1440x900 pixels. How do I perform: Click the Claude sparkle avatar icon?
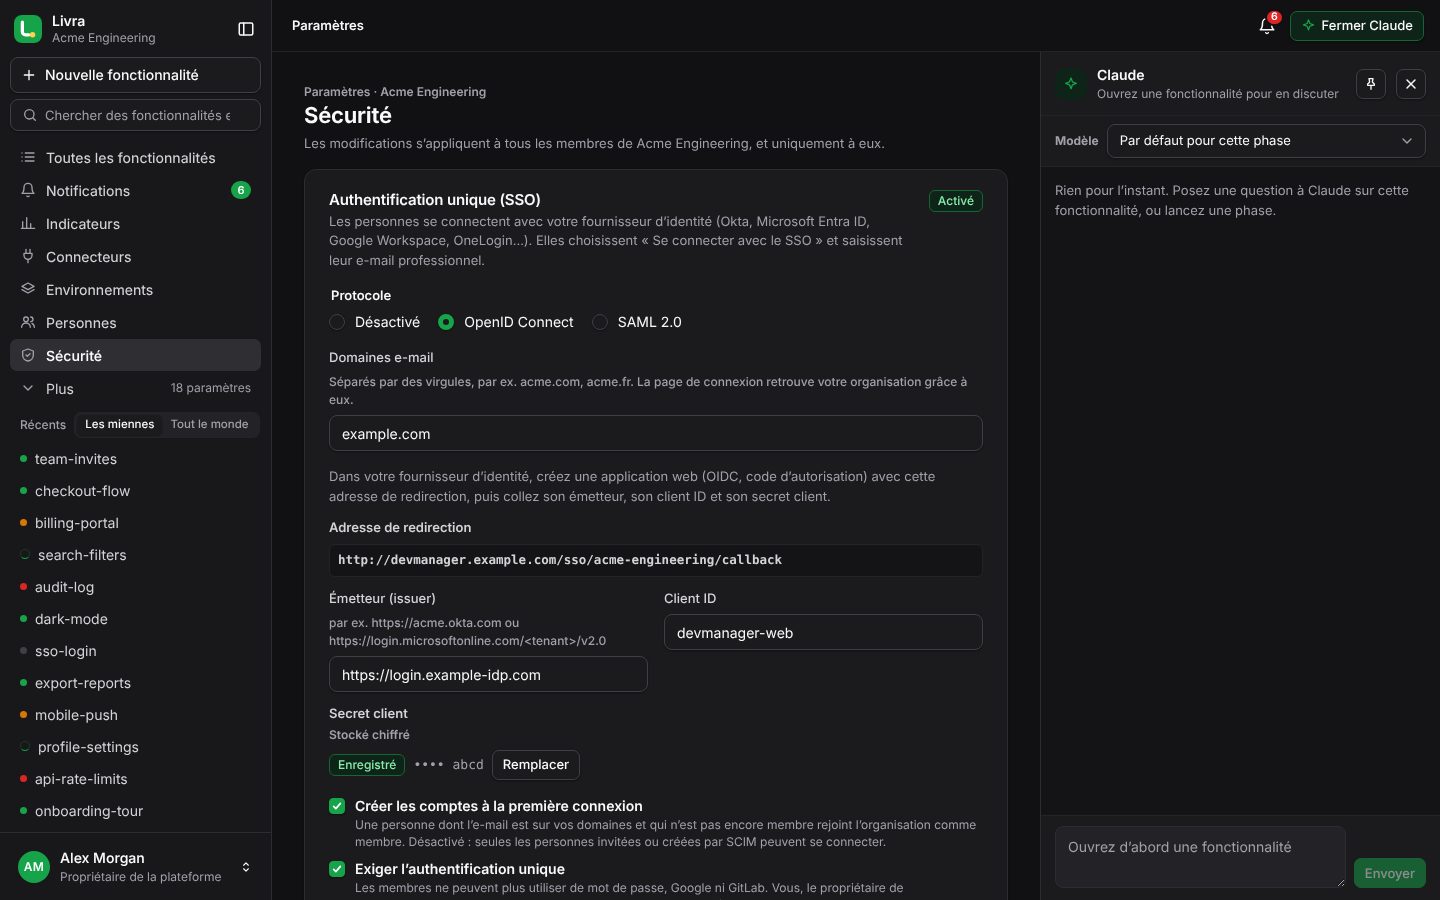[x=1071, y=84]
